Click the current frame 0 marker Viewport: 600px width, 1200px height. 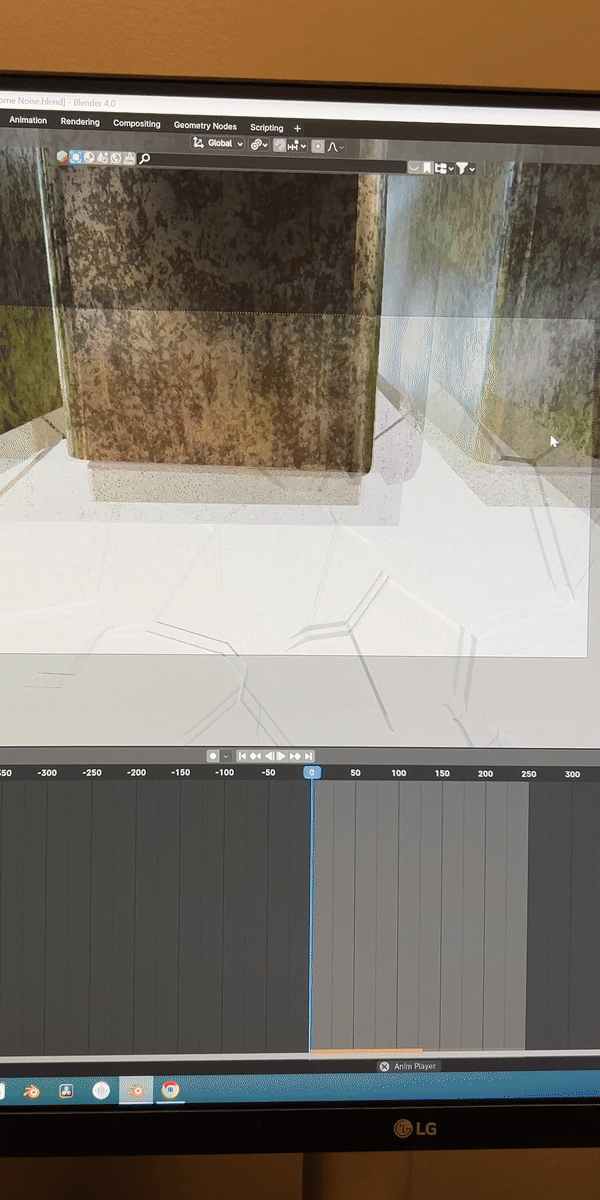click(x=312, y=772)
